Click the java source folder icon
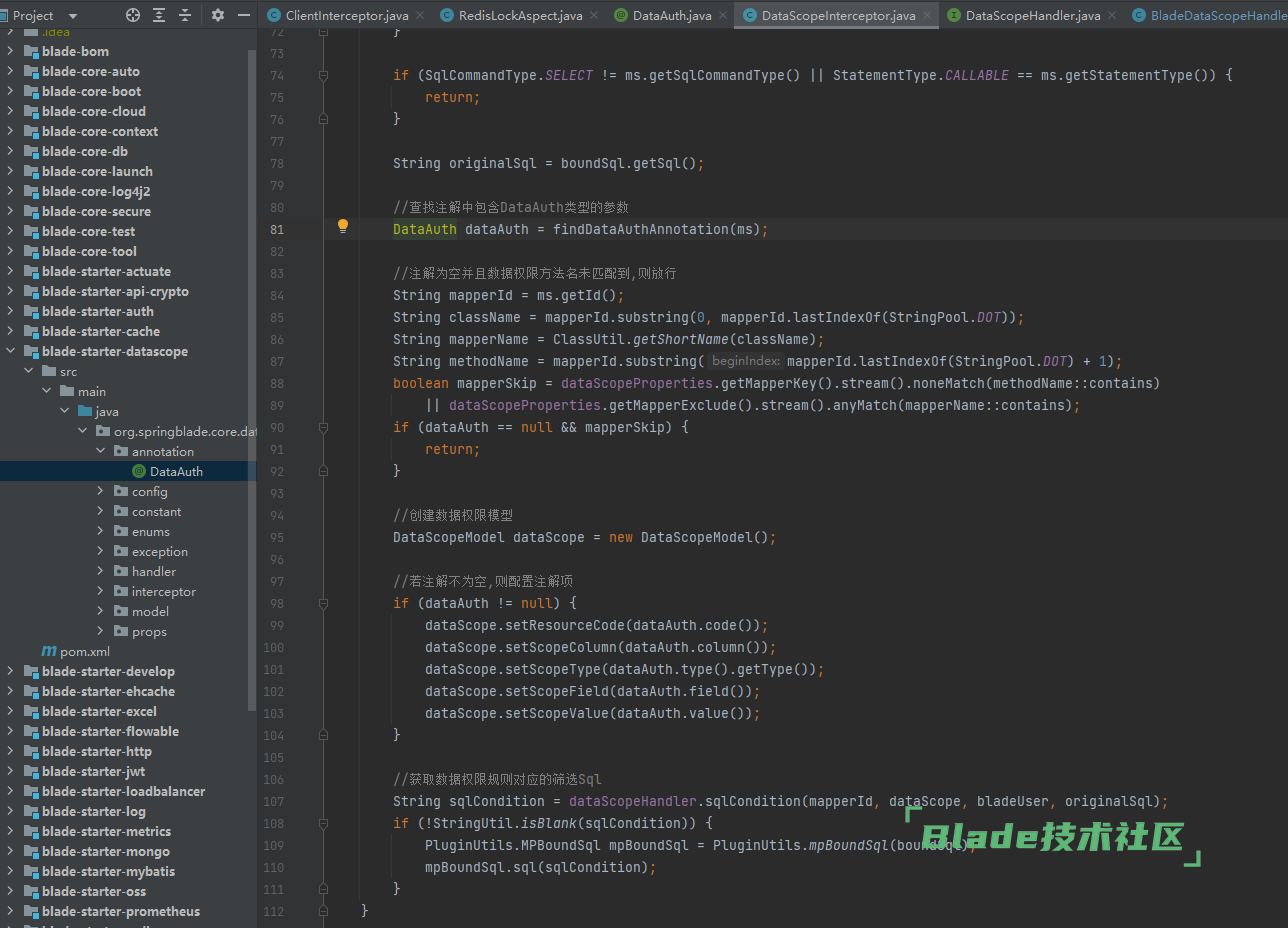 point(85,411)
